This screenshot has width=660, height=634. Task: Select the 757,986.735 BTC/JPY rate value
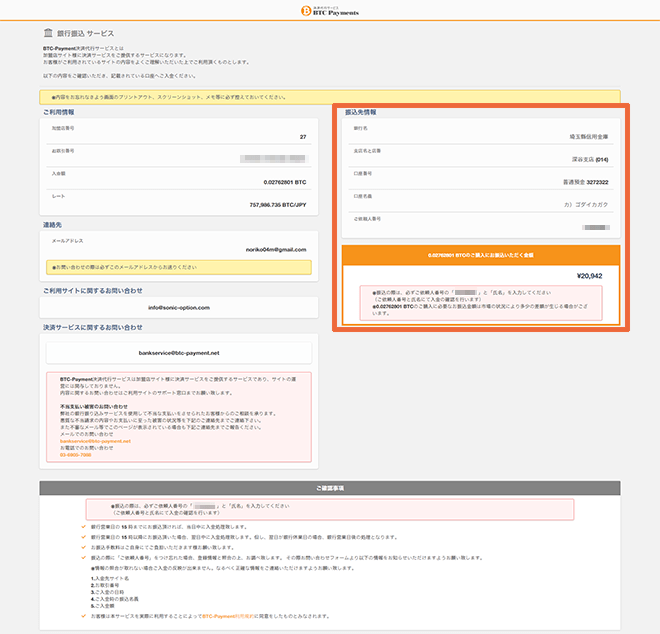tap(278, 205)
